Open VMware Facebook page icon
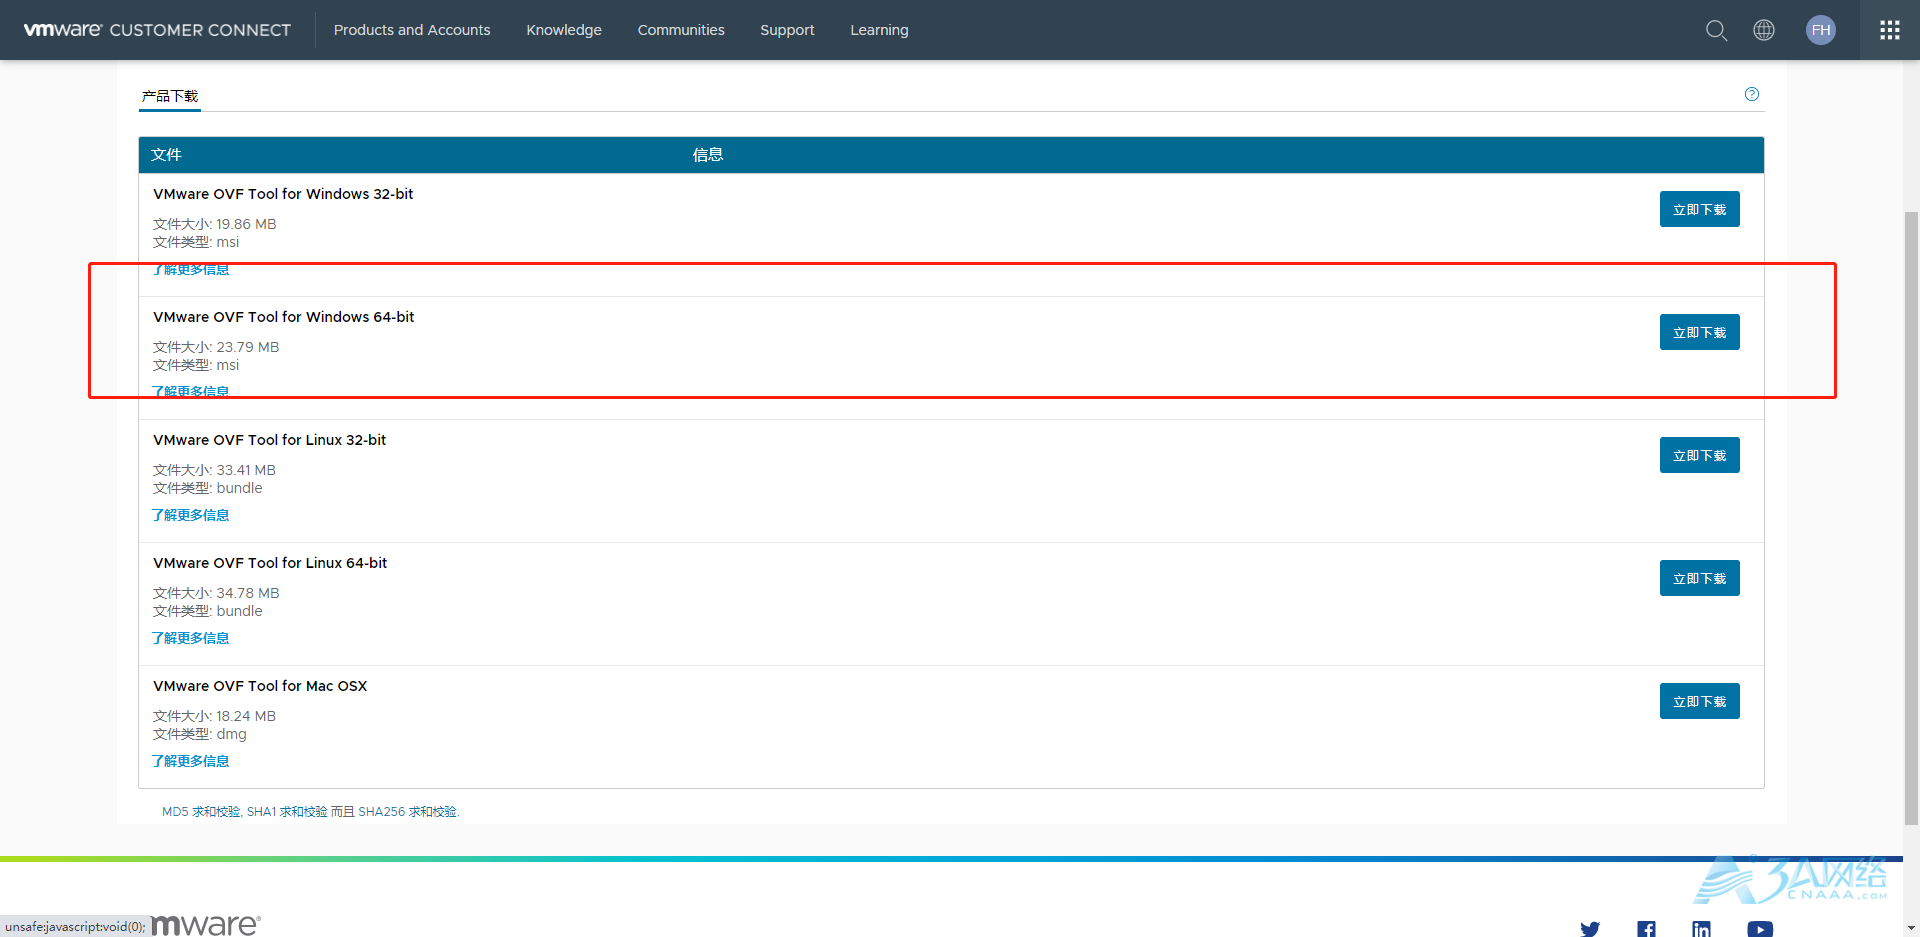This screenshot has height=937, width=1920. [1646, 929]
